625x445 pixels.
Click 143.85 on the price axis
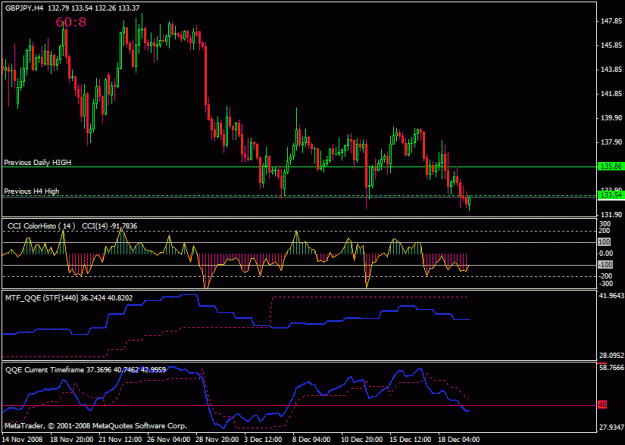pos(611,69)
